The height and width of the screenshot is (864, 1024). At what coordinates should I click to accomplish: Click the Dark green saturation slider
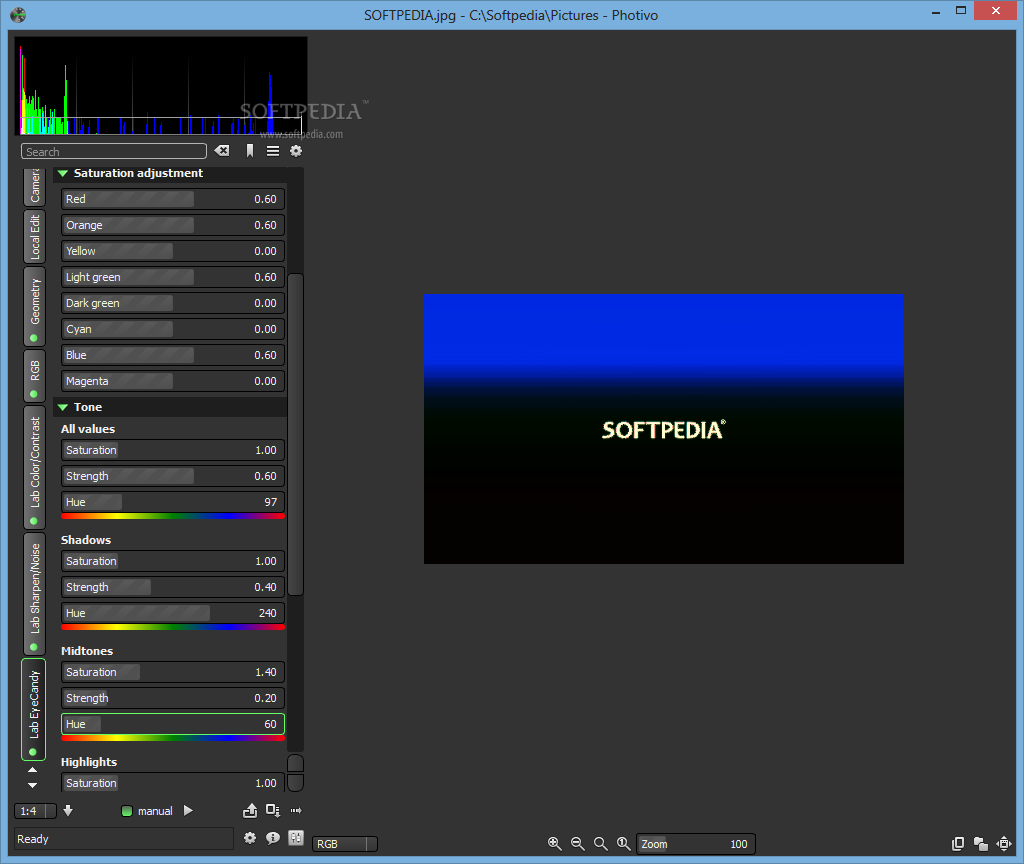pos(173,303)
